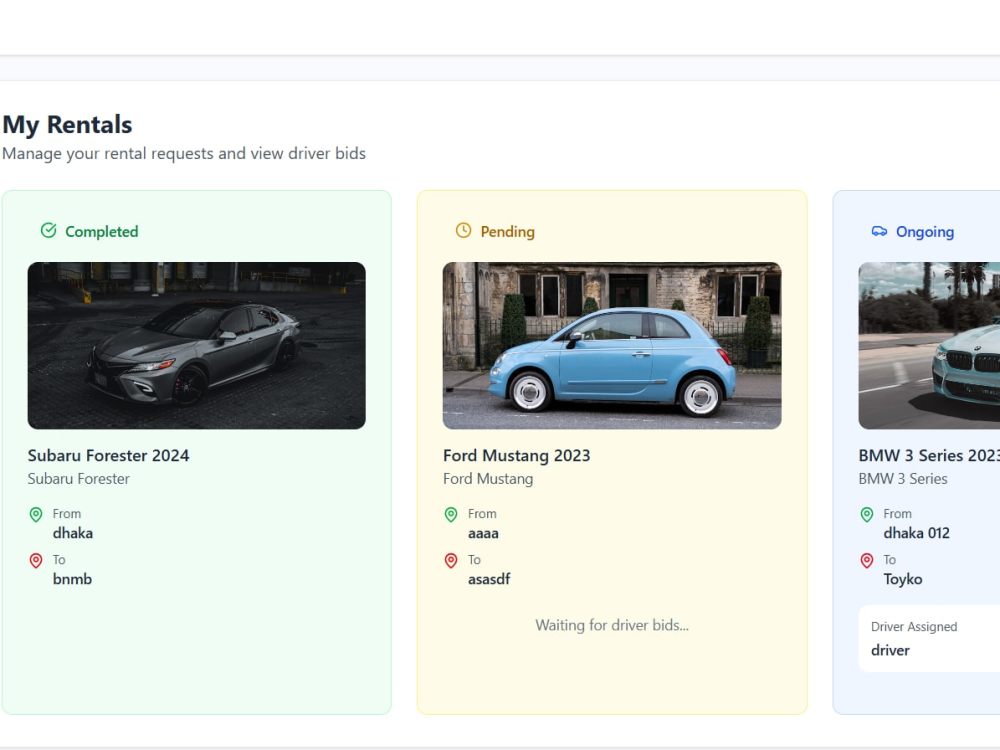Open the BMW 3 Series car photo

coord(929,346)
